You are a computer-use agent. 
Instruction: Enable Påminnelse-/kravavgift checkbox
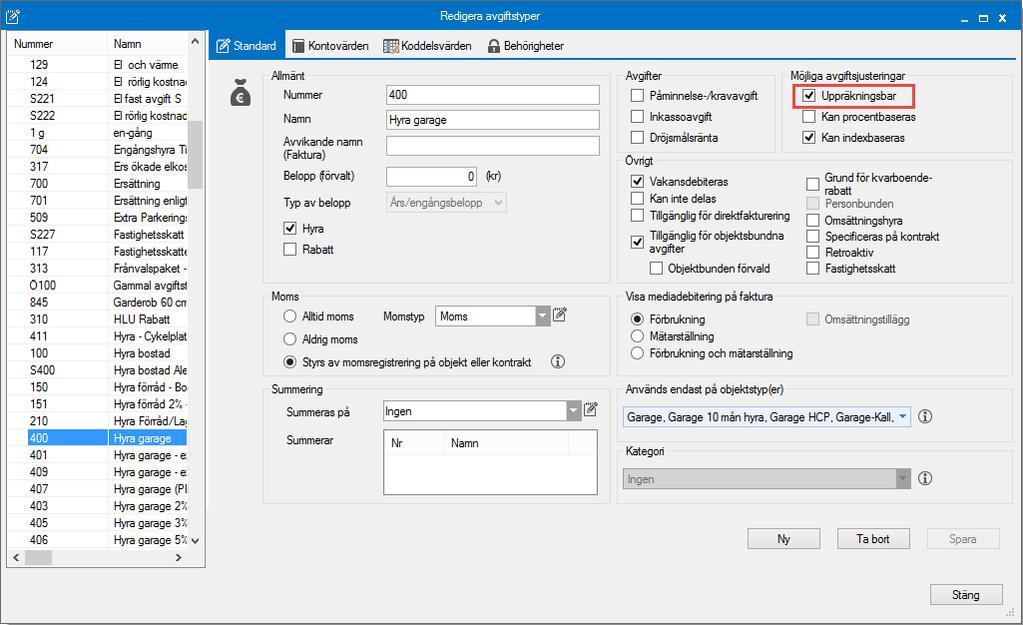pyautogui.click(x=637, y=96)
